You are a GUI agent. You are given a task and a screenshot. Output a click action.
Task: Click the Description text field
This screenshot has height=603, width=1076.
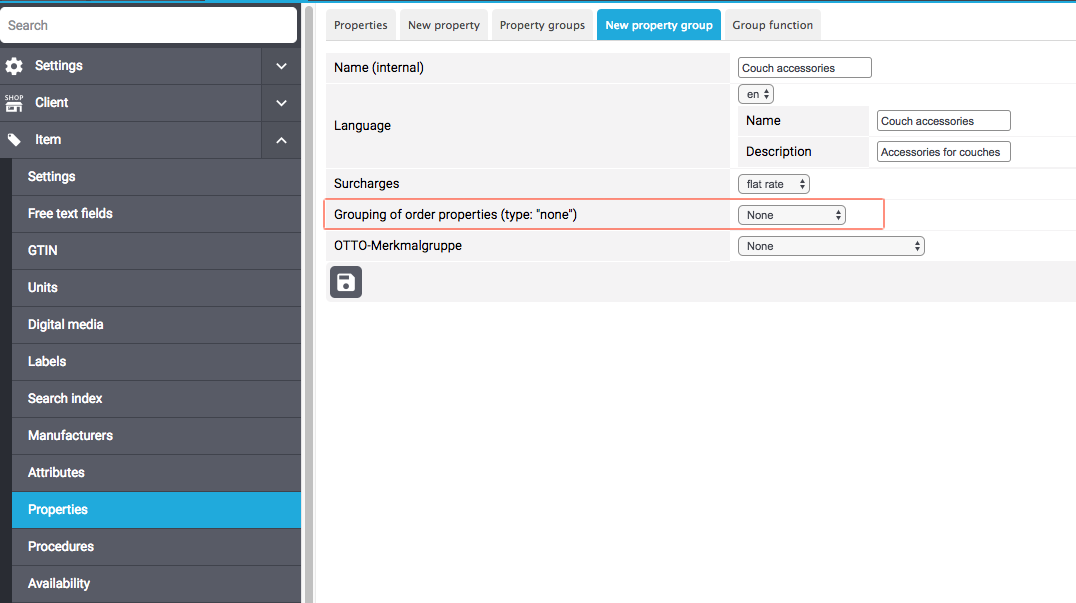pyautogui.click(x=944, y=152)
